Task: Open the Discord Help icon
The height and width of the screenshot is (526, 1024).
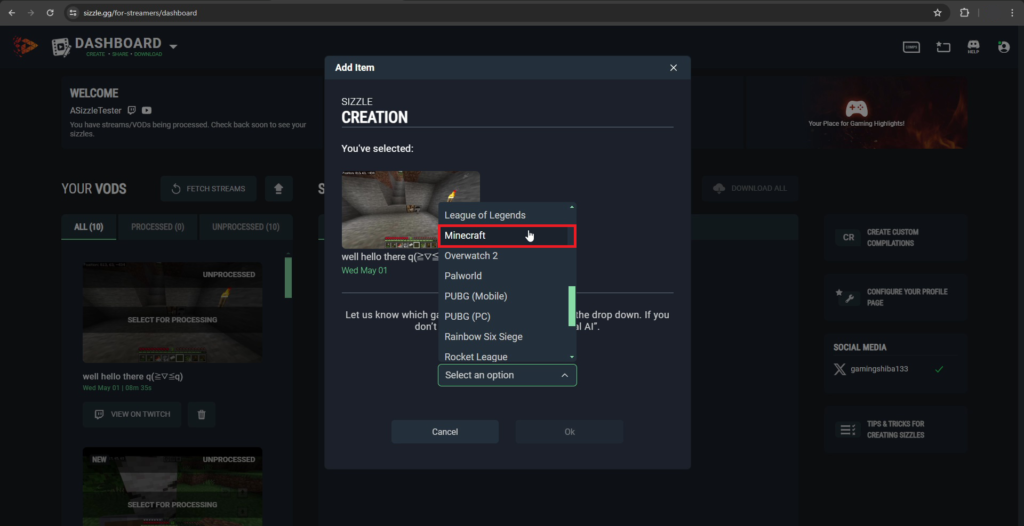Action: [973, 47]
